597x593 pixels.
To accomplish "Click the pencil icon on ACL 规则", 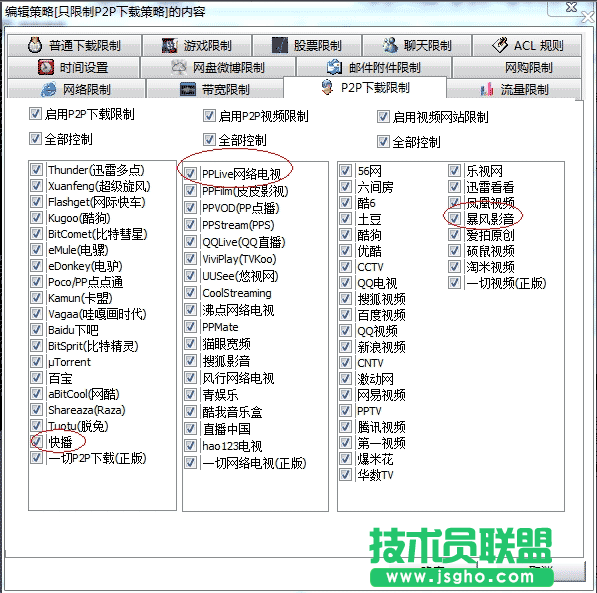I will click(x=500, y=45).
